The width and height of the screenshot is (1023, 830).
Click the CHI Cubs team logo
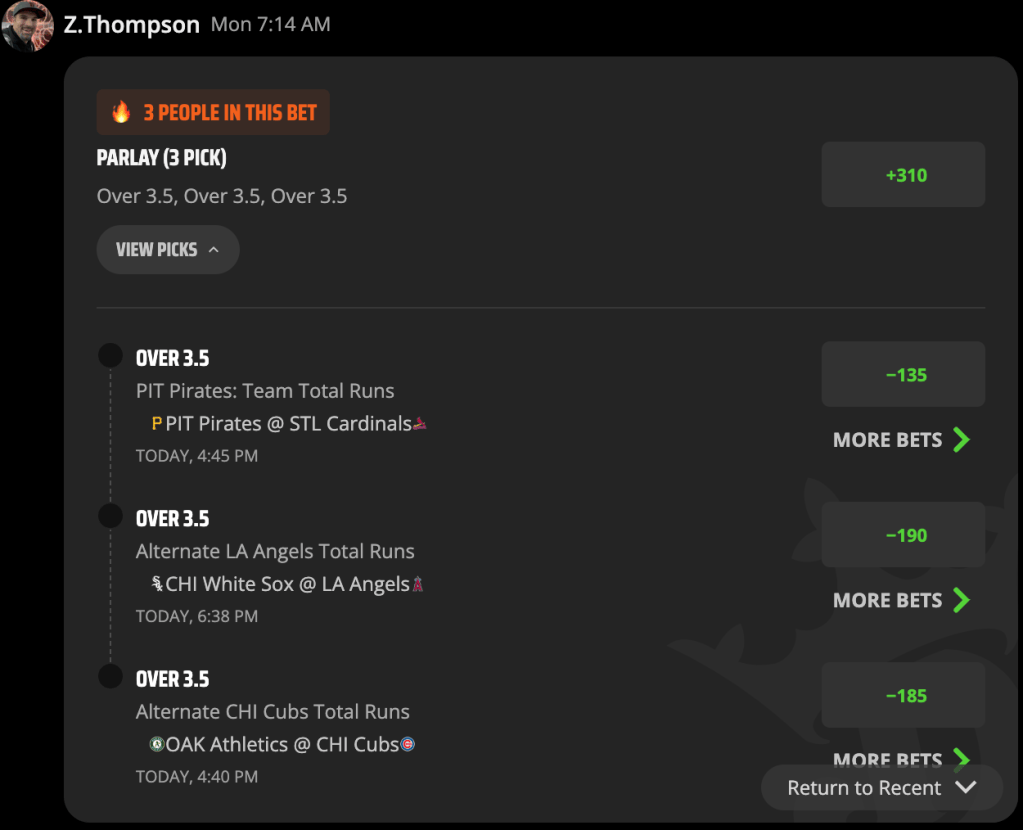point(407,744)
